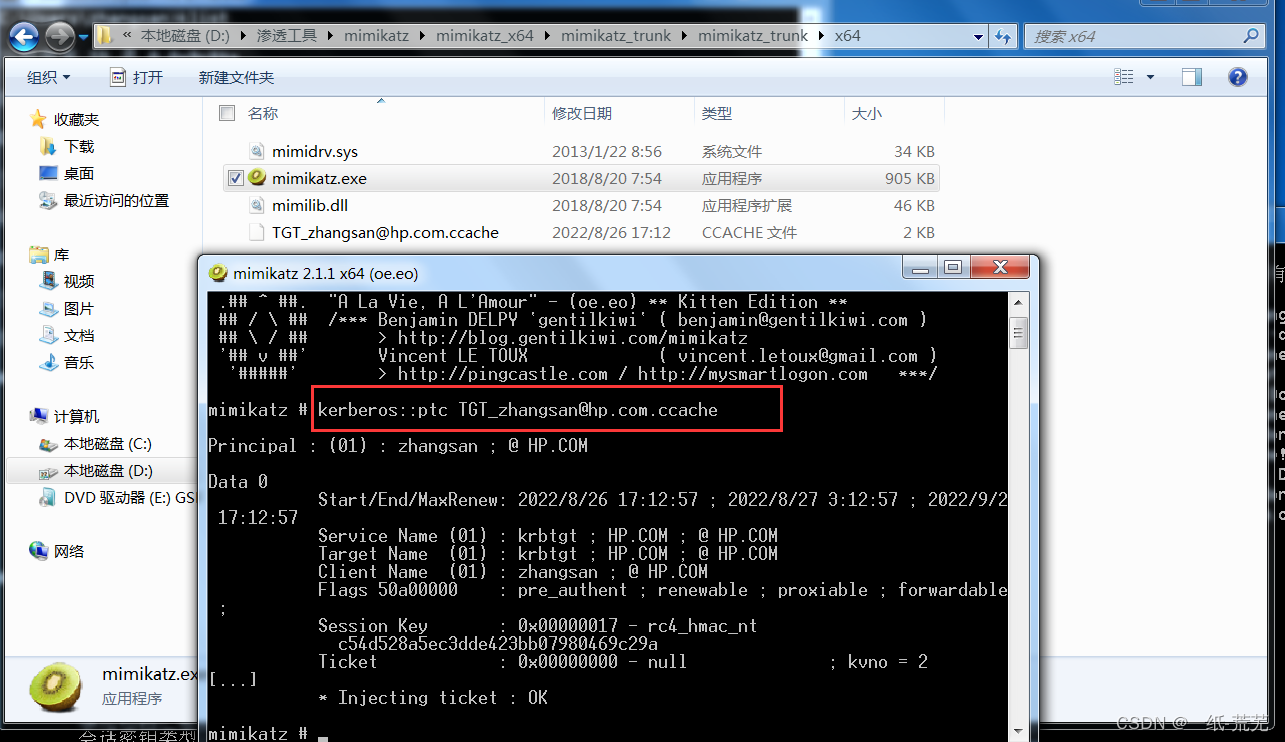The image size is (1285, 742).
Task: Click the Explorer back navigation arrow
Action: pyautogui.click(x=24, y=38)
